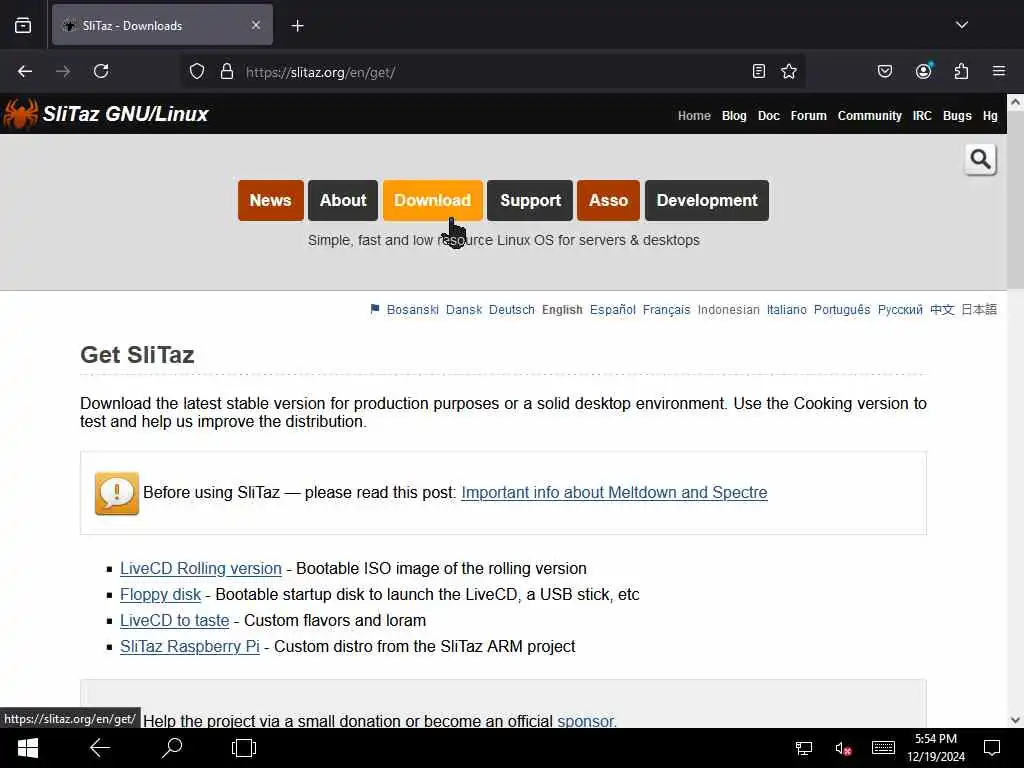The width and height of the screenshot is (1024, 768).
Task: Open the site search magnifier icon
Action: (980, 159)
